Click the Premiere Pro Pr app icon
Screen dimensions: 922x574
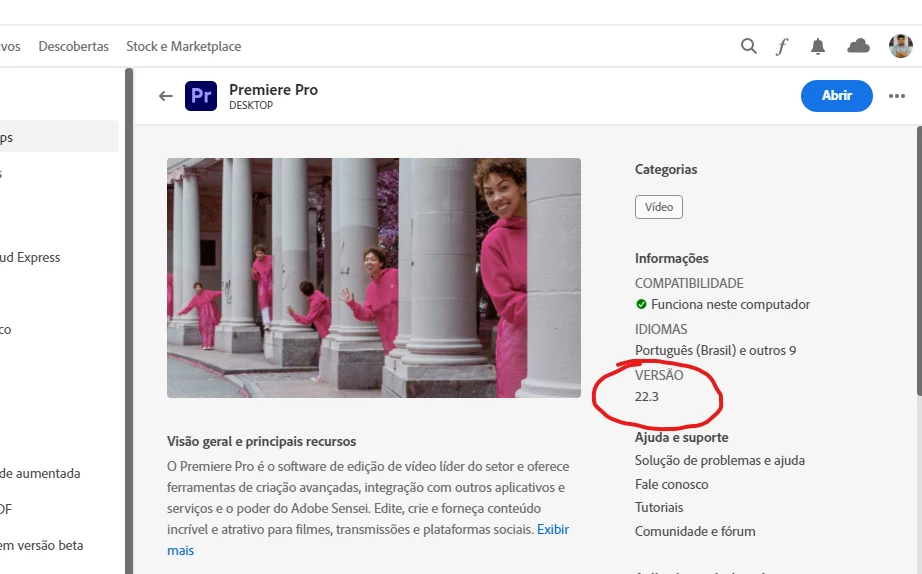pyautogui.click(x=201, y=96)
